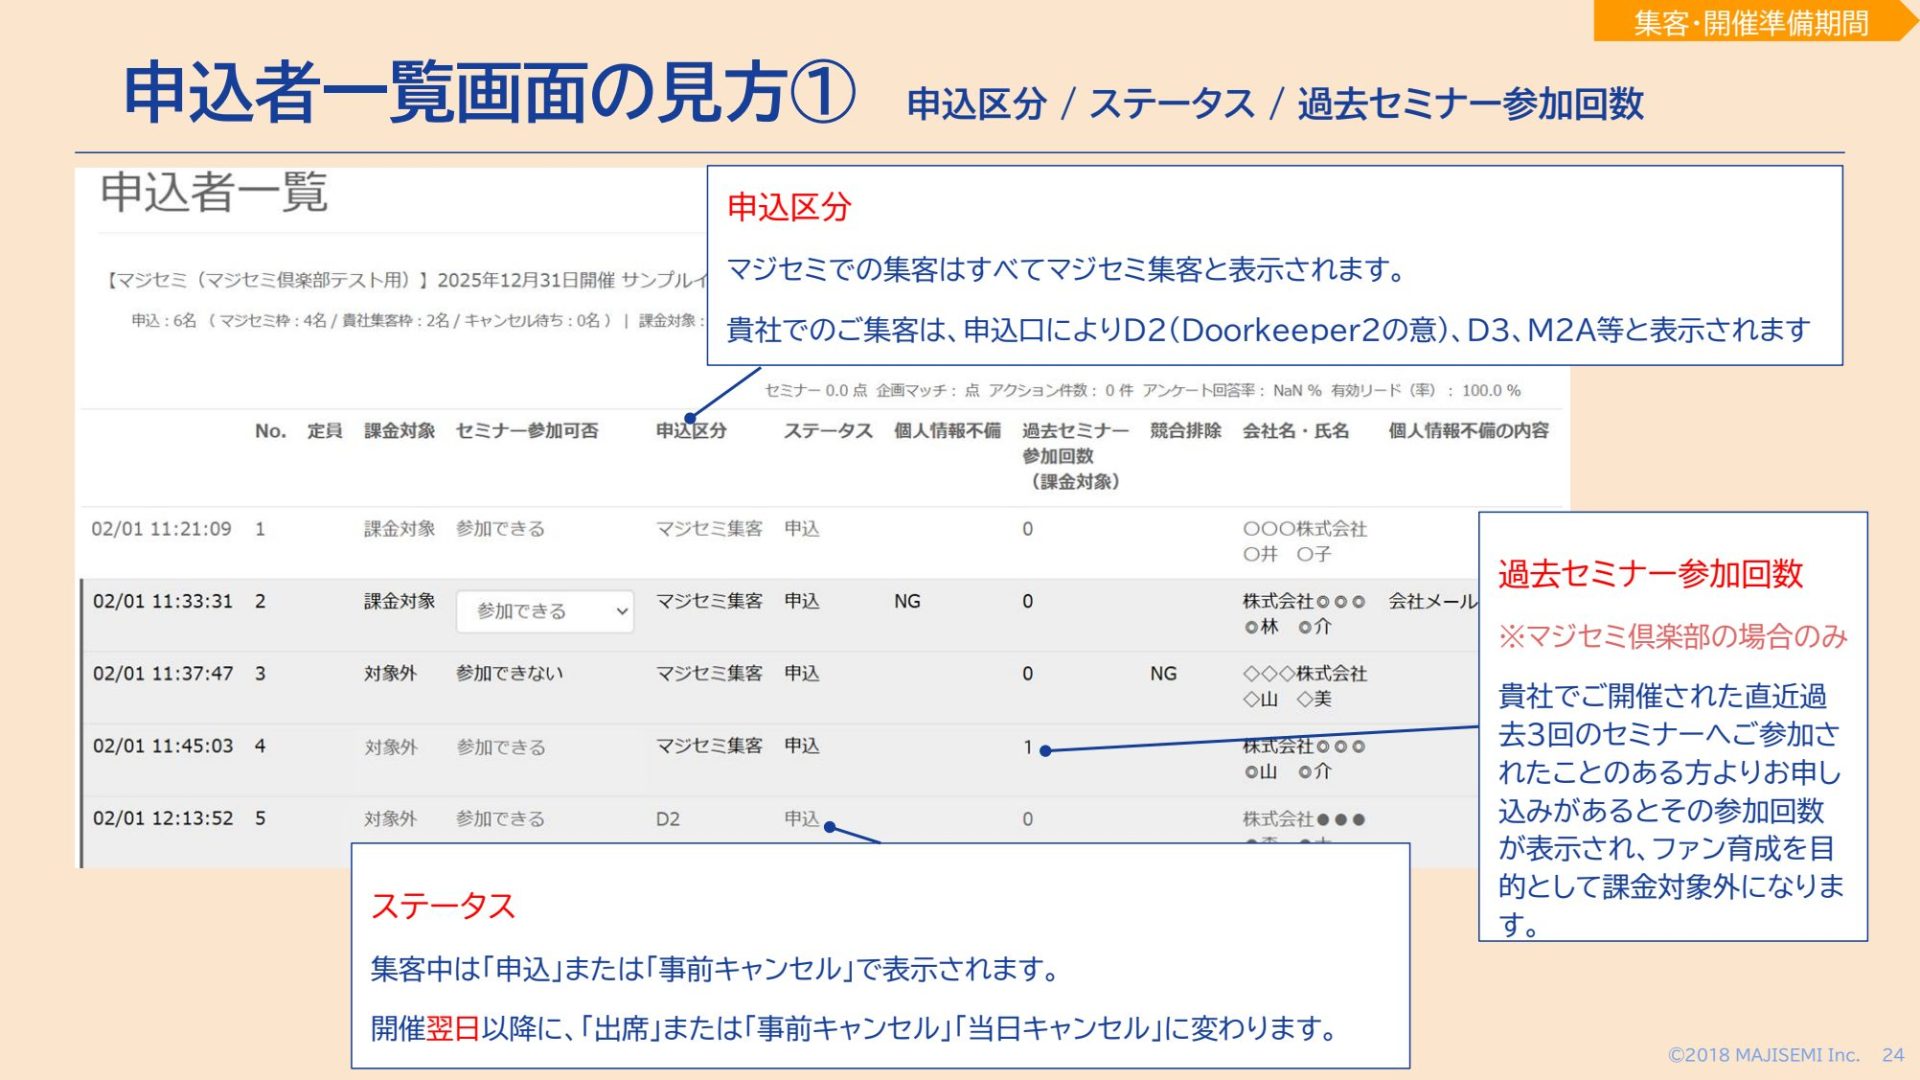The image size is (1920, 1080).
Task: Open the 参加できる dropdown in row 2
Action: (543, 611)
